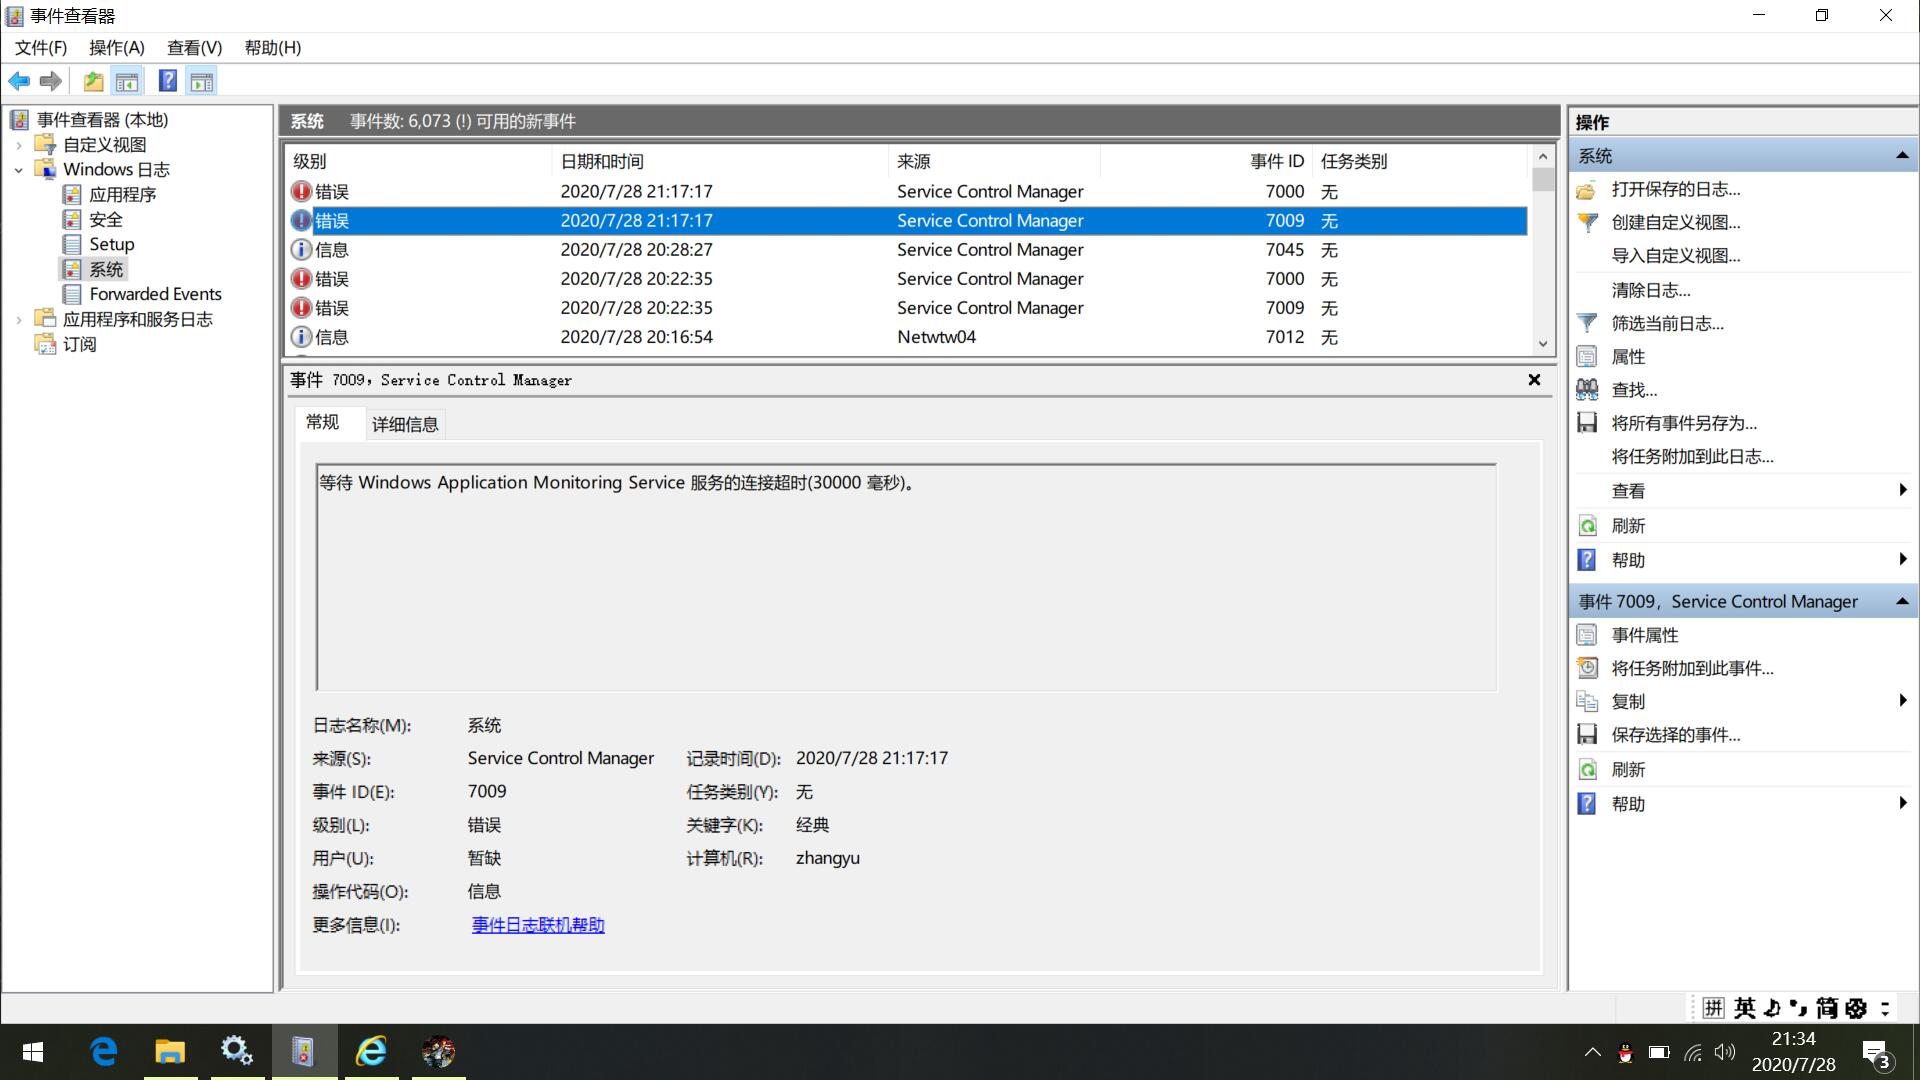Open Settings gear from taskbar
1920x1080 pixels.
click(236, 1052)
